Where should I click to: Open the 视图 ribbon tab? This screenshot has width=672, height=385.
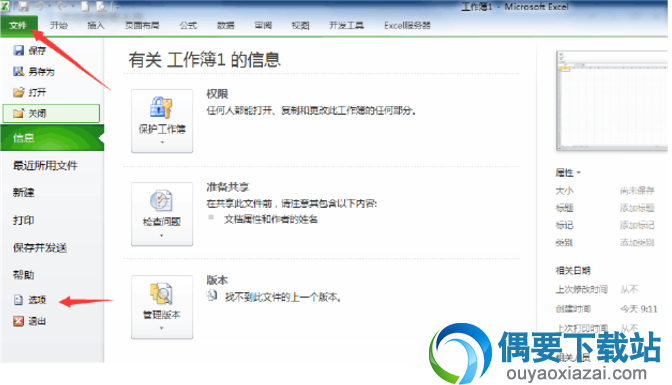[x=300, y=25]
